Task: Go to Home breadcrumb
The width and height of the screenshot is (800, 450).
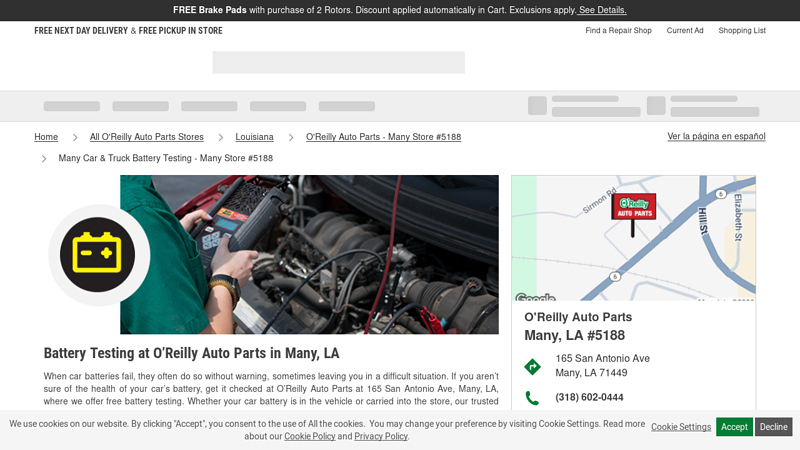Action: [x=46, y=137]
